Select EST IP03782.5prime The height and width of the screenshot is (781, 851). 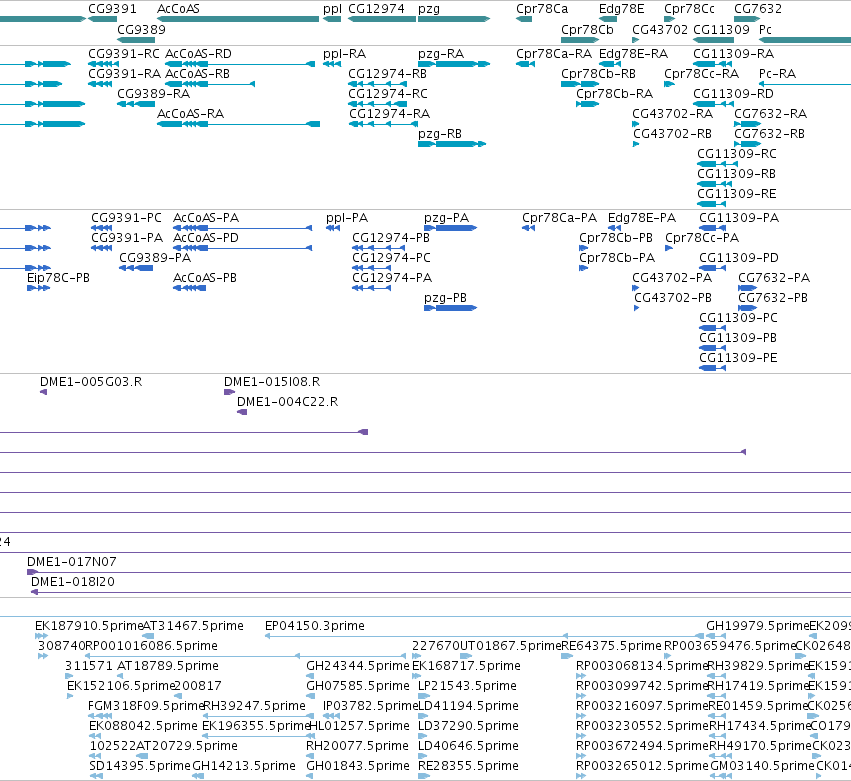(x=331, y=716)
